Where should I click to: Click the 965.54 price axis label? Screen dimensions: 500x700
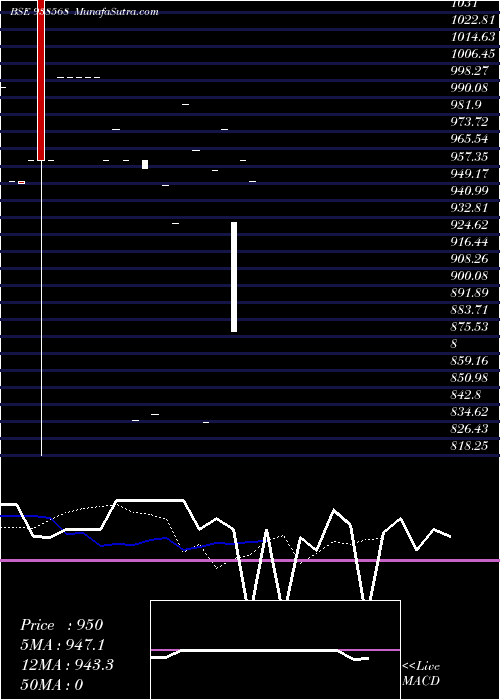(x=470, y=139)
